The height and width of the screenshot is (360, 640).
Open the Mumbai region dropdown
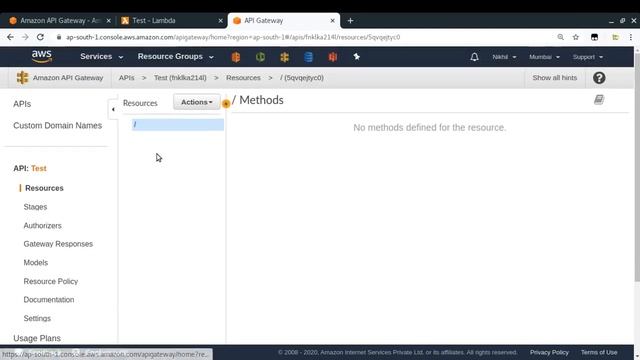pyautogui.click(x=544, y=57)
